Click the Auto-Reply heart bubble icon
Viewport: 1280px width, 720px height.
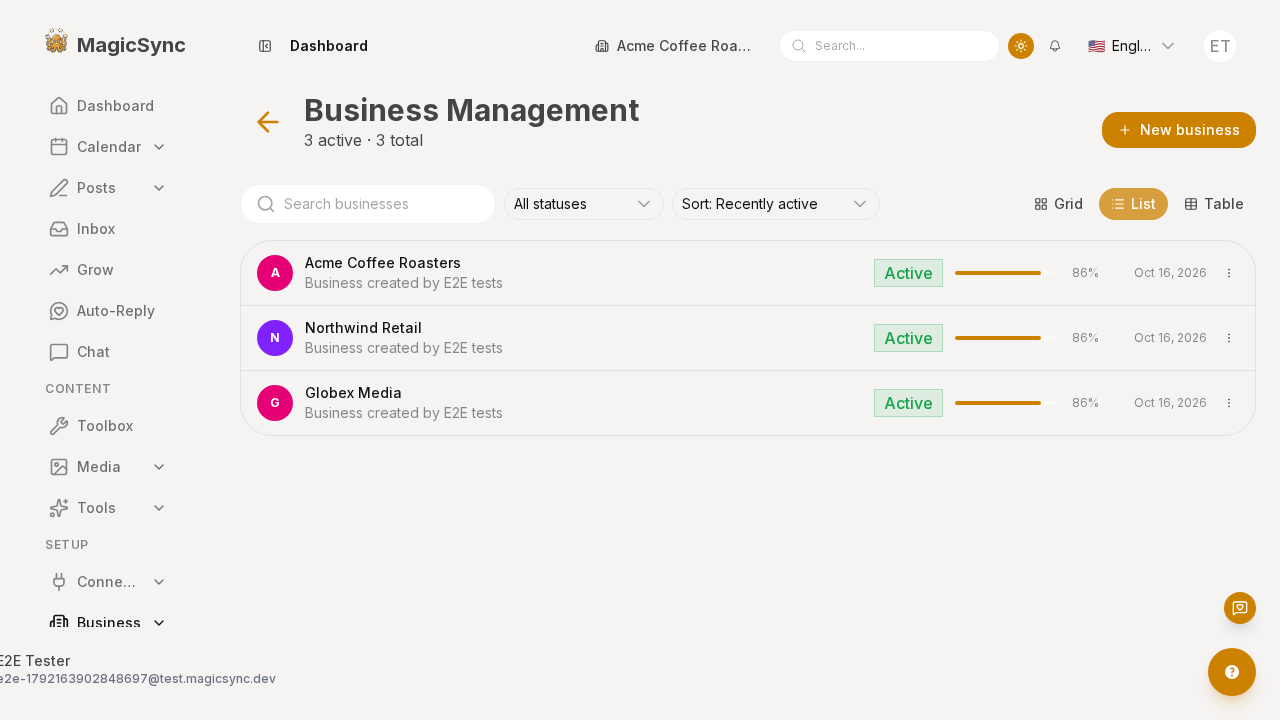[x=59, y=311]
